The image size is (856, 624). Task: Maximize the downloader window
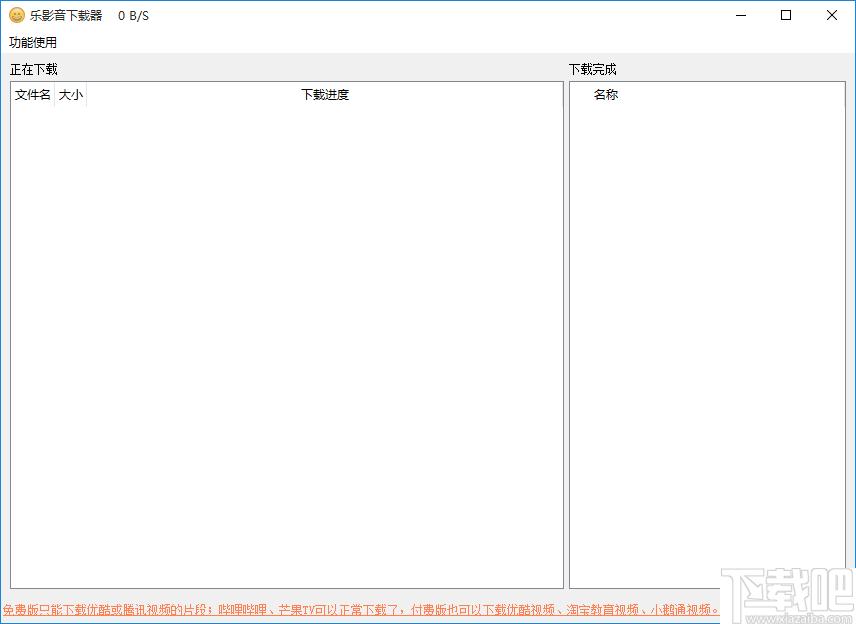tap(786, 15)
